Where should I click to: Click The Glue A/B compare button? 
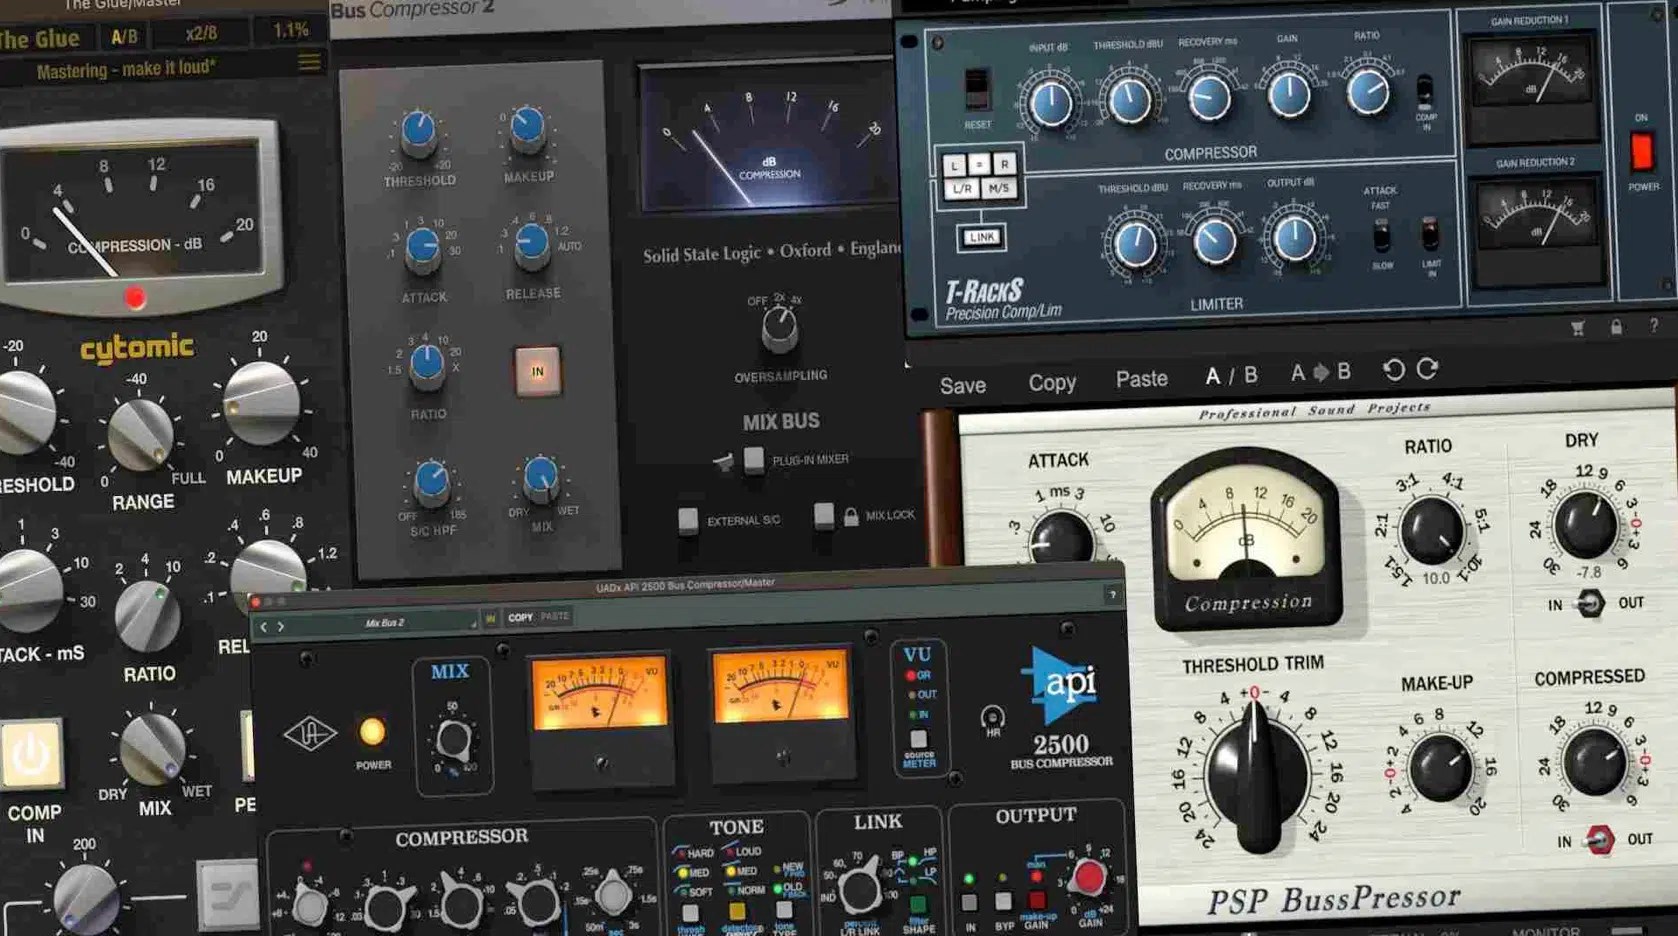point(124,37)
